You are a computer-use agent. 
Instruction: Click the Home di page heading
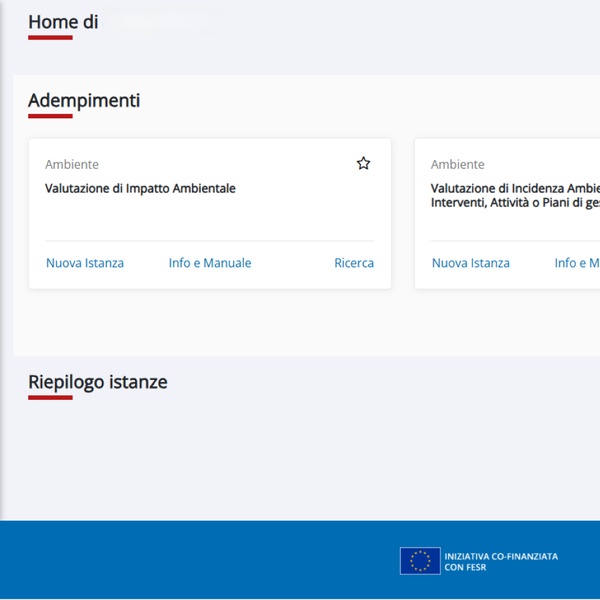click(x=63, y=22)
